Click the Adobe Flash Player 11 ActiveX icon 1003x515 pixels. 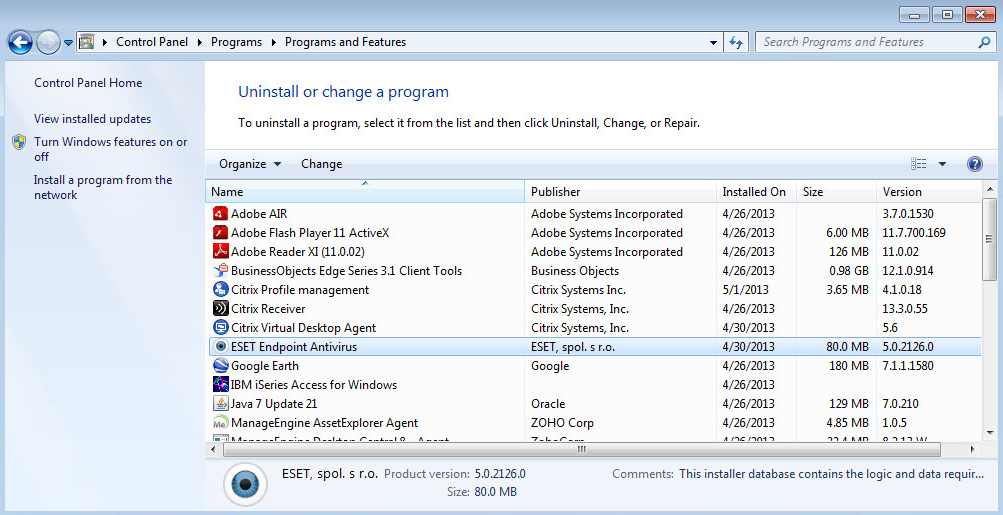tap(221, 233)
